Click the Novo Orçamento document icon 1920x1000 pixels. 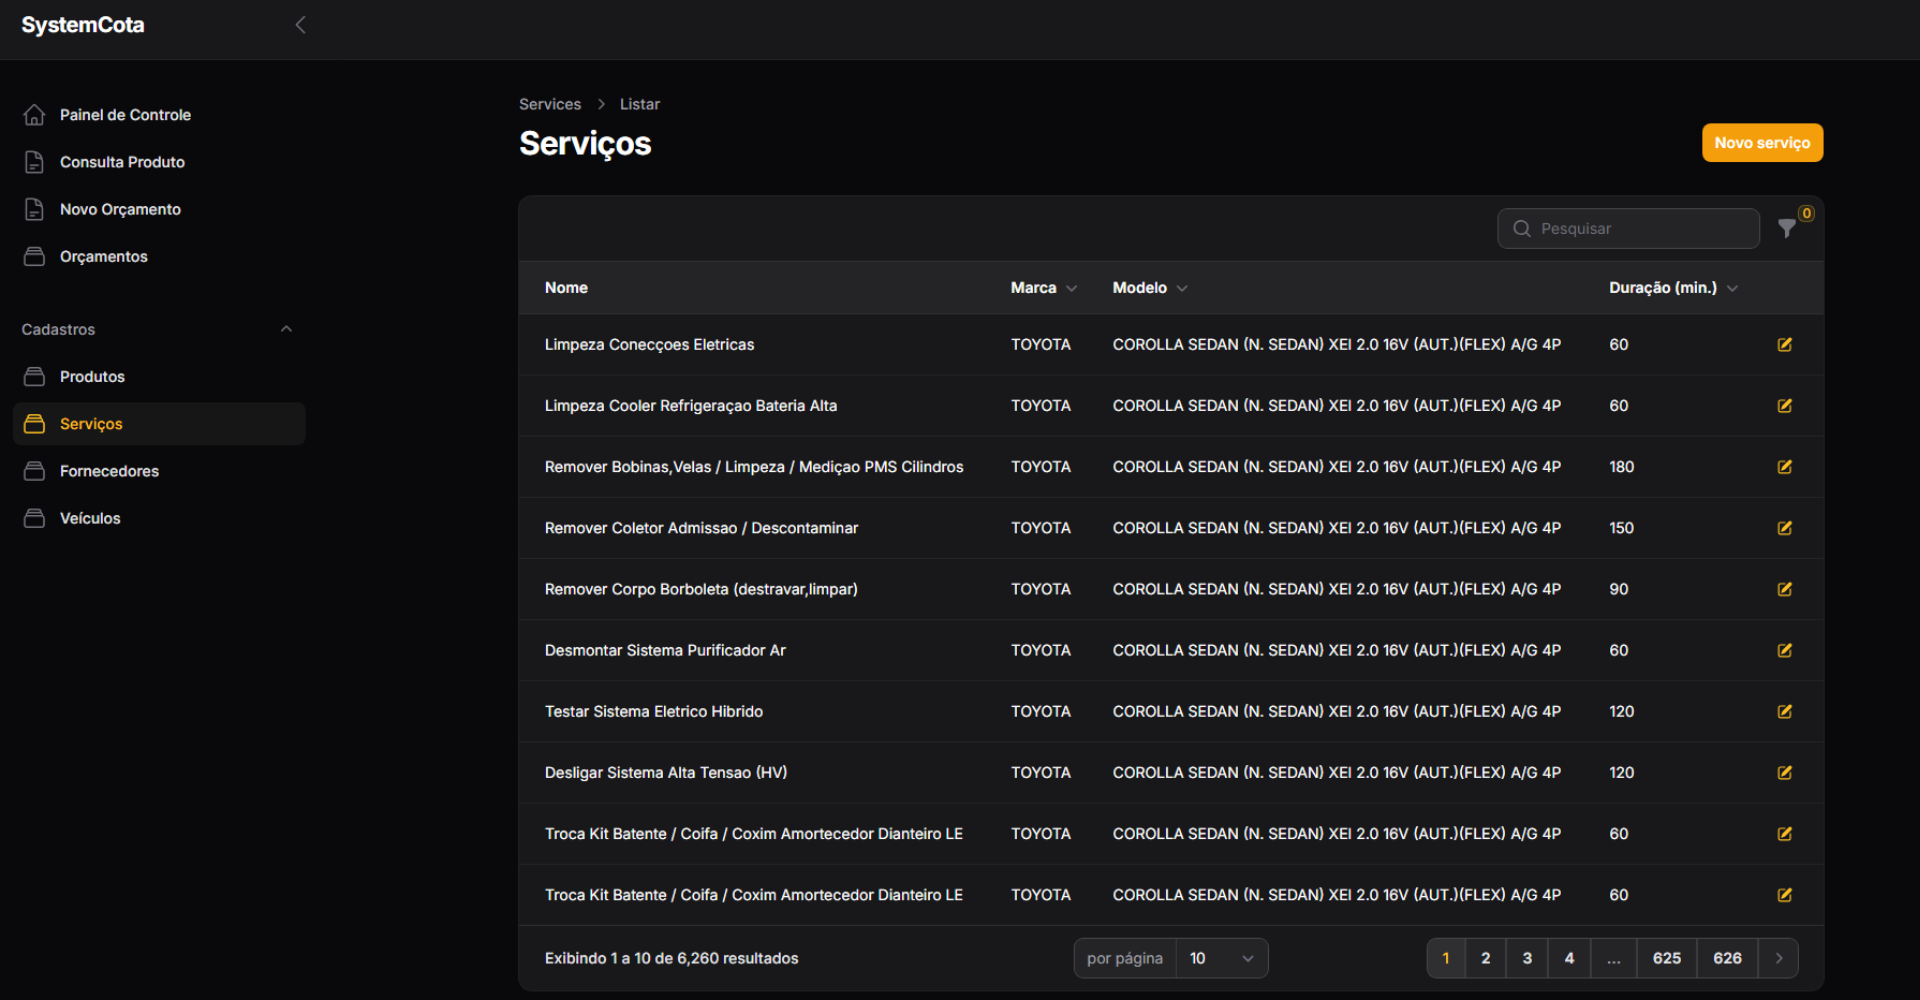(x=34, y=209)
